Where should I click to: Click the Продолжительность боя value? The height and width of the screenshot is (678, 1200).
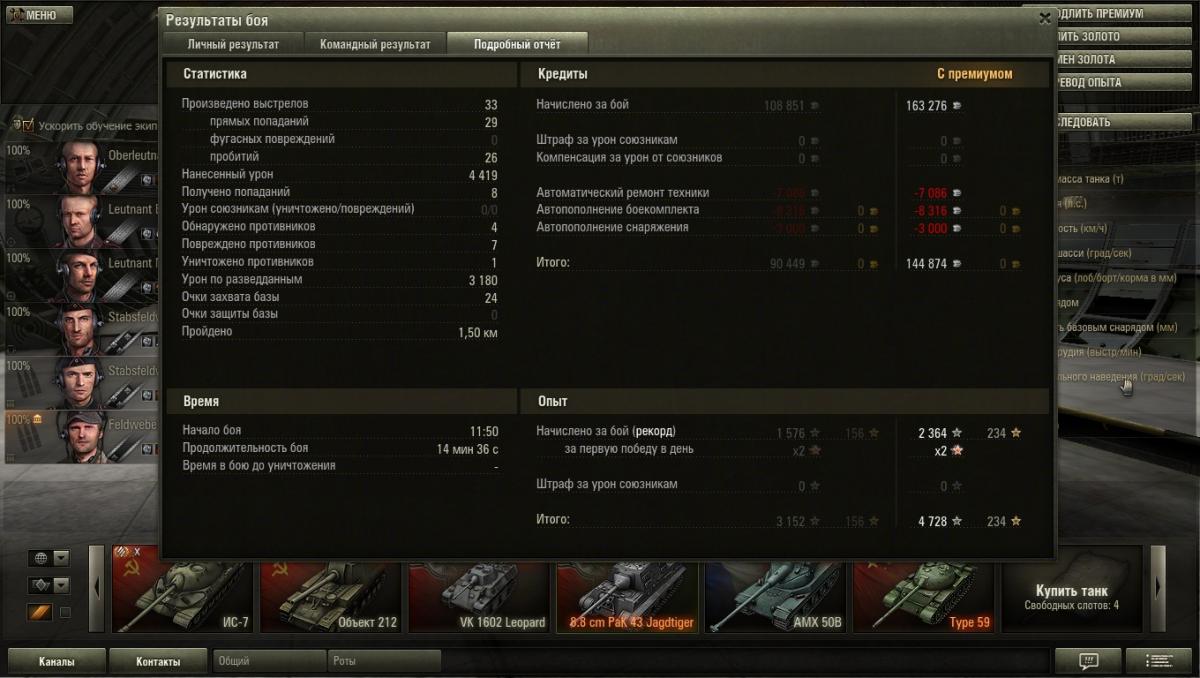[467, 449]
